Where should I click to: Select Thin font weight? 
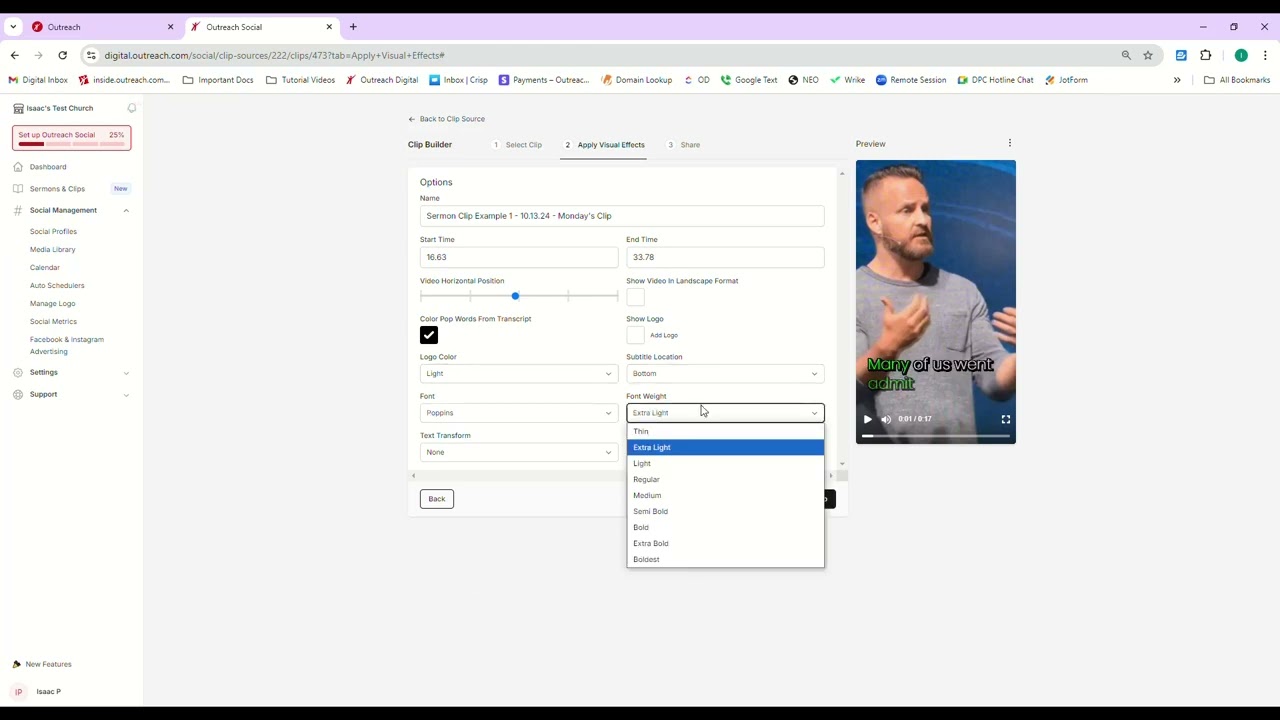point(725,431)
